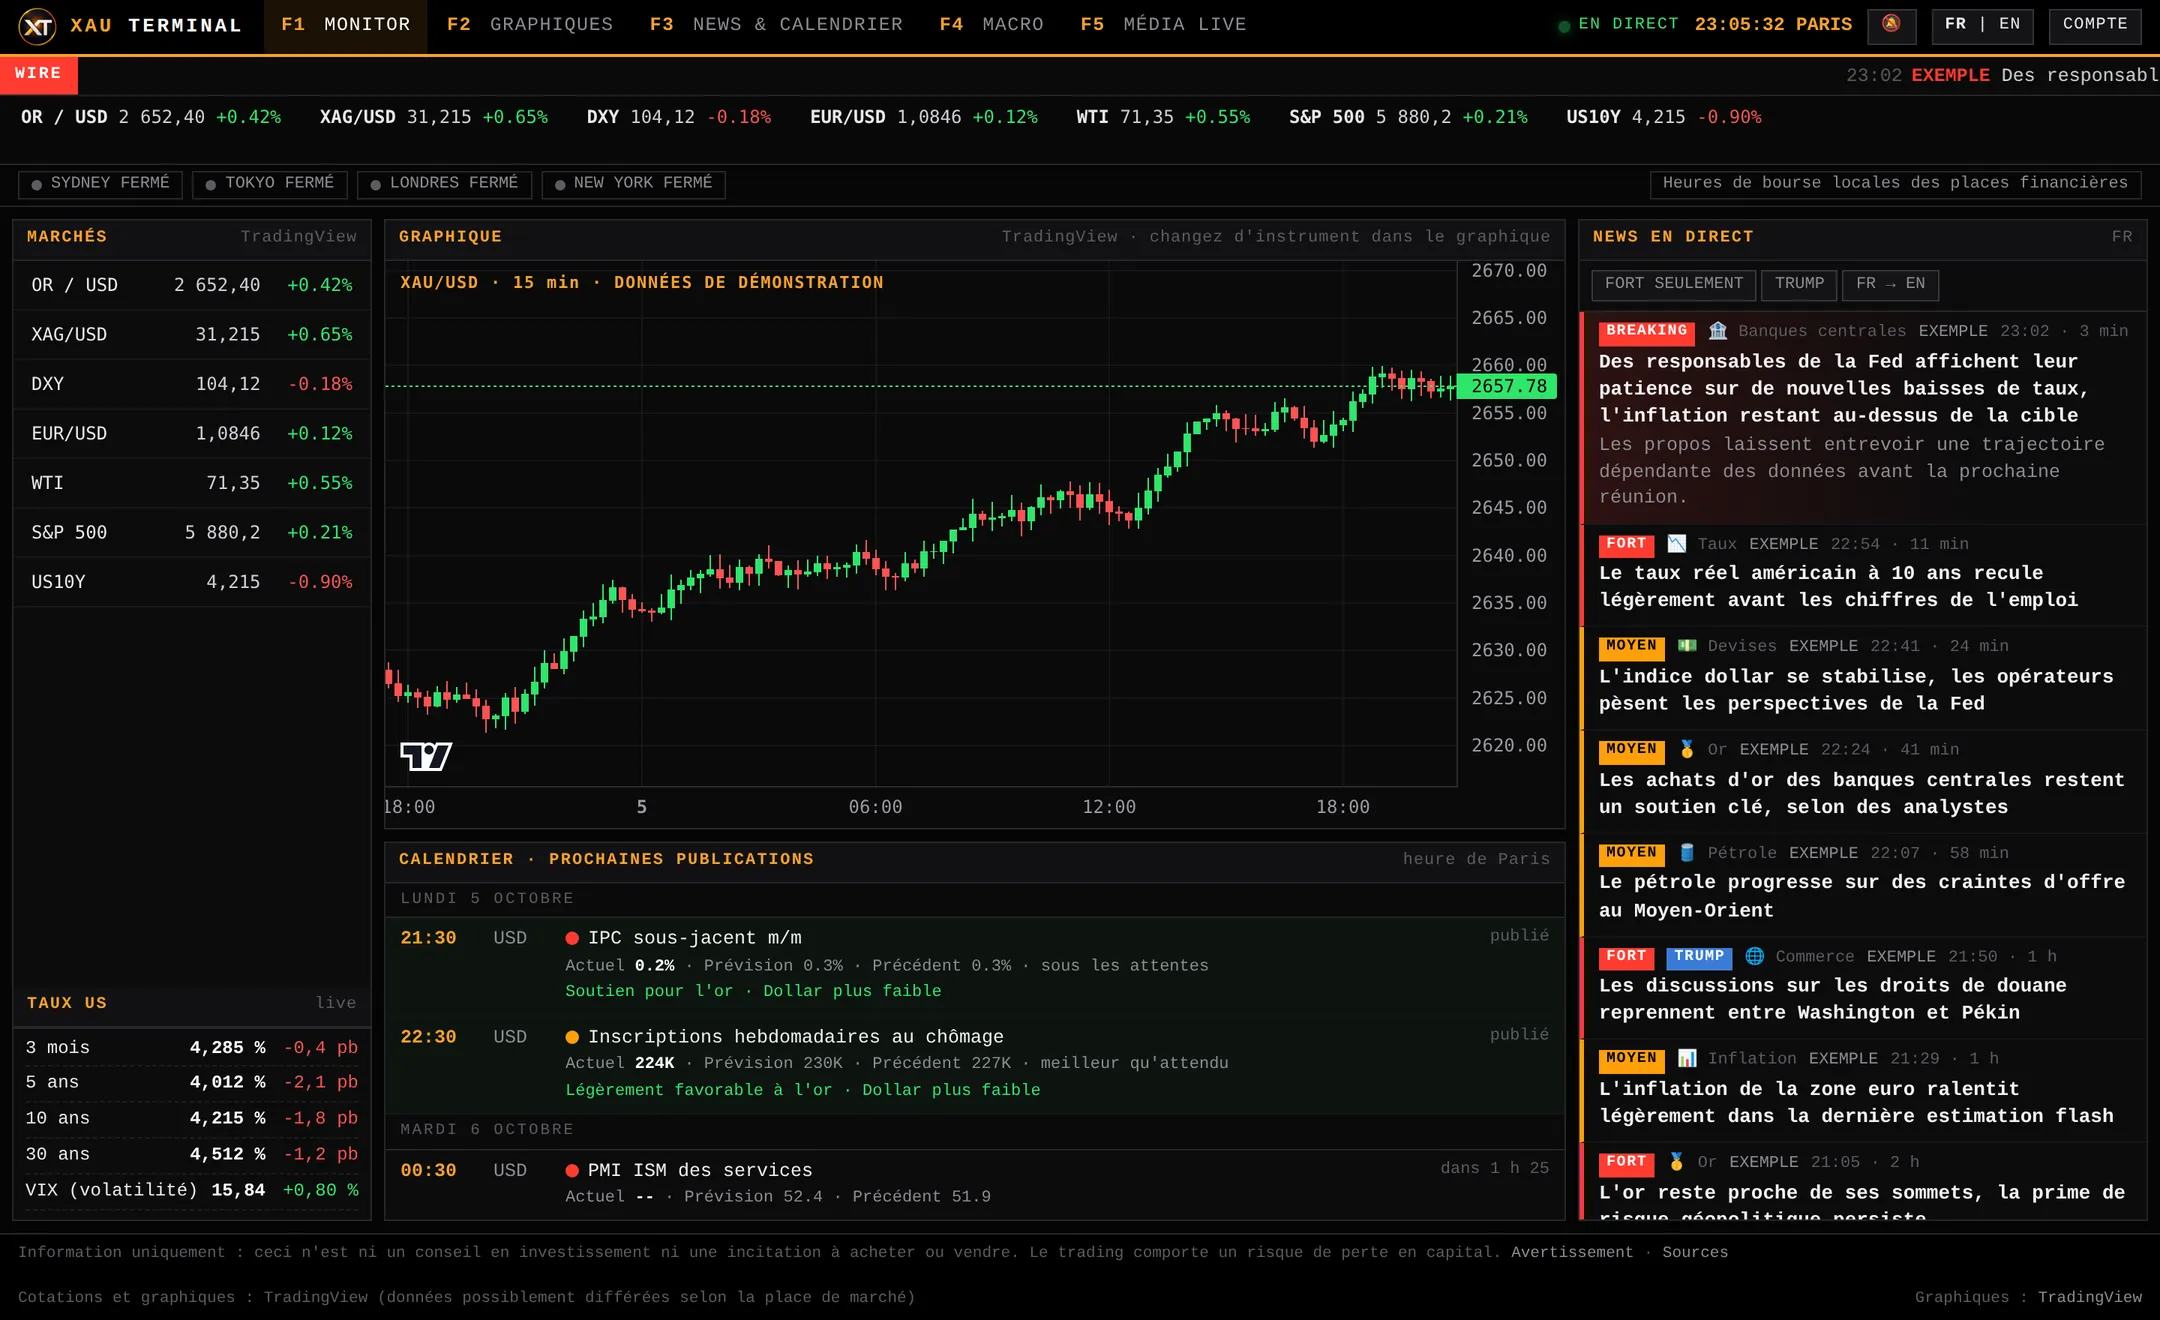Screen dimensions: 2160x1320
Task: Toggle the FR → EN translation filter
Action: click(1890, 284)
